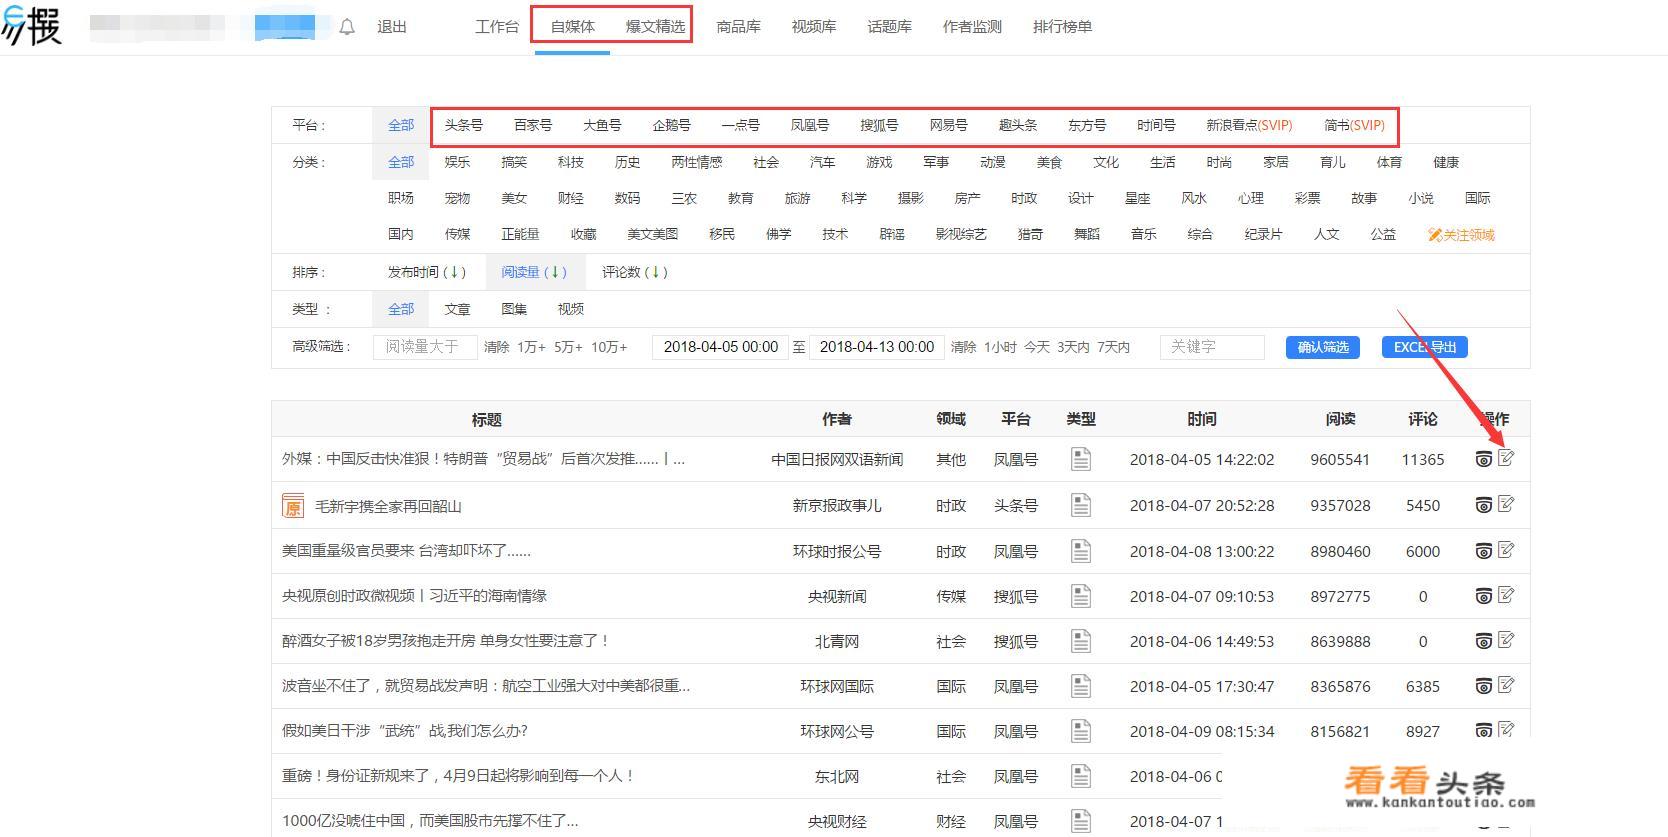The height and width of the screenshot is (837, 1668).
Task: Open eye icon for 毛新宇携全家再回韶山 row
Action: coord(1484,505)
